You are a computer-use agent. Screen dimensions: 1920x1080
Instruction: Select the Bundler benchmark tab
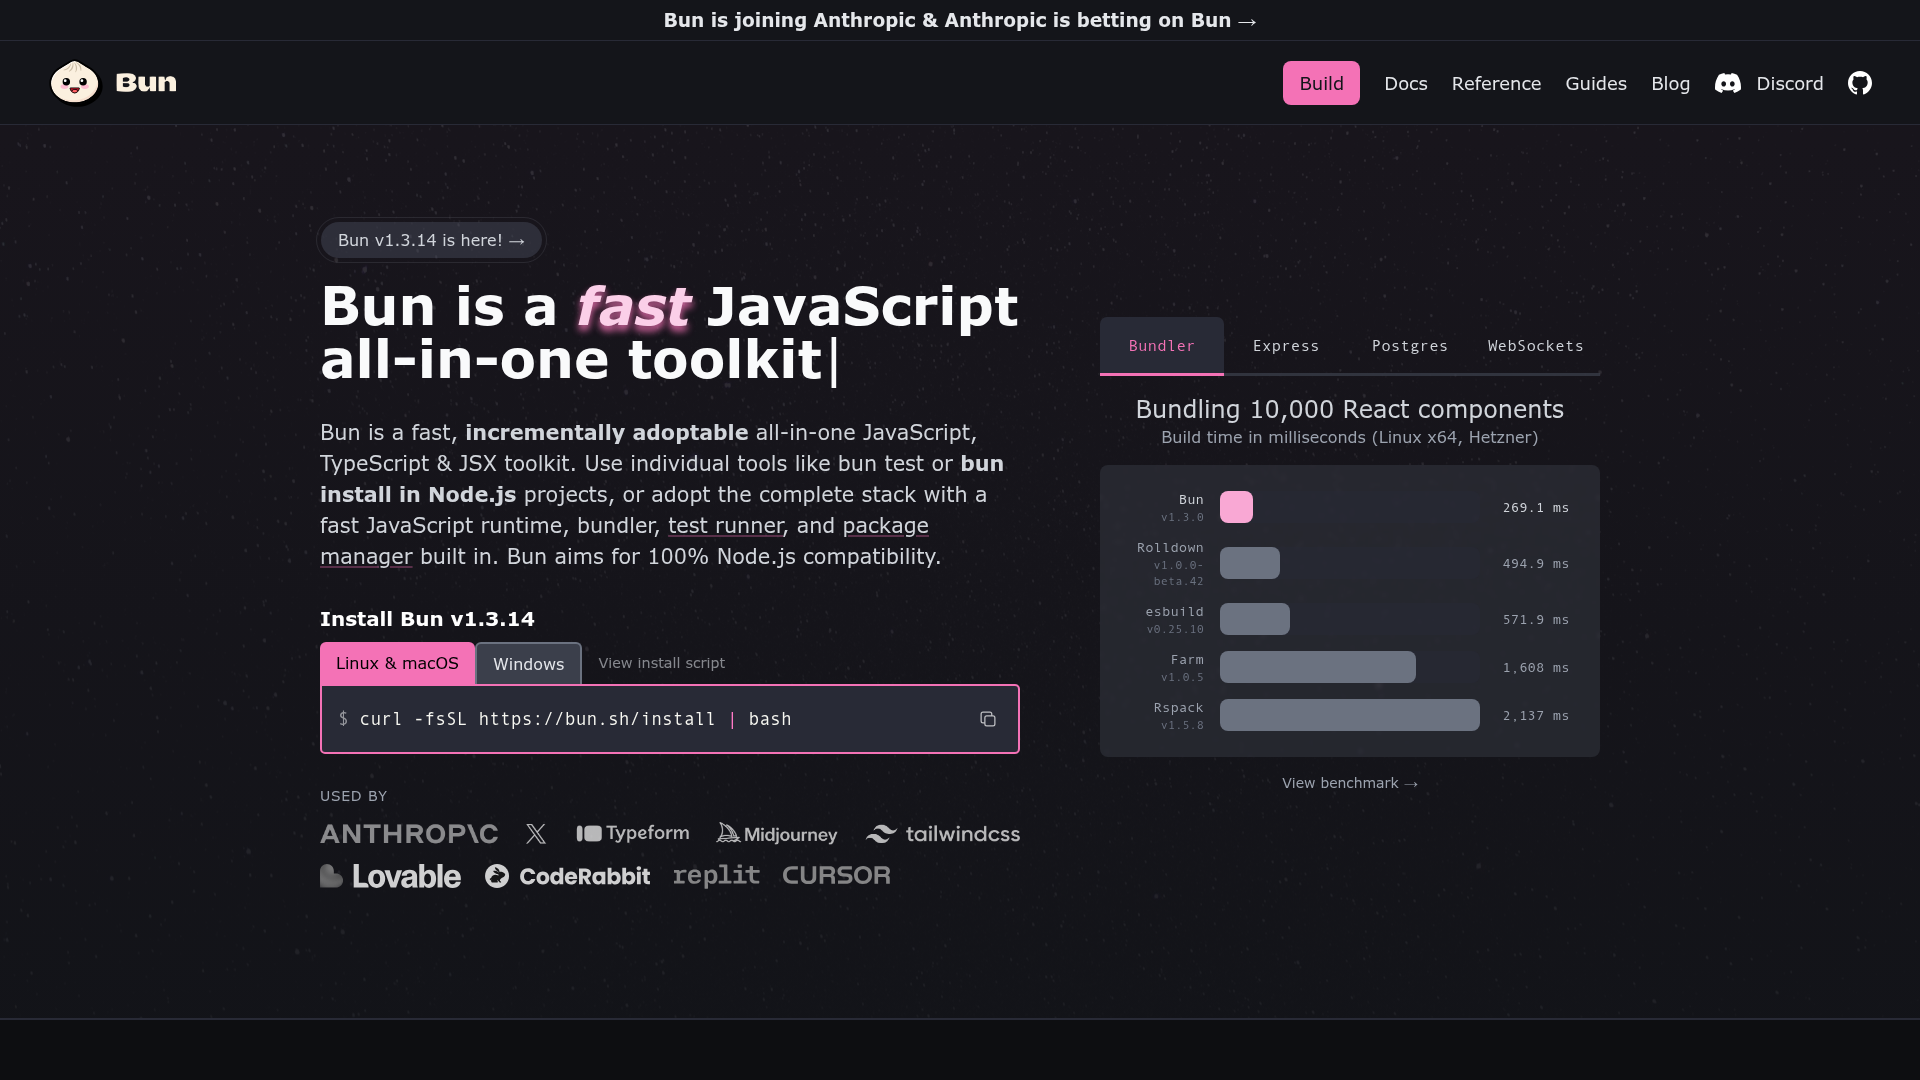pos(1162,346)
